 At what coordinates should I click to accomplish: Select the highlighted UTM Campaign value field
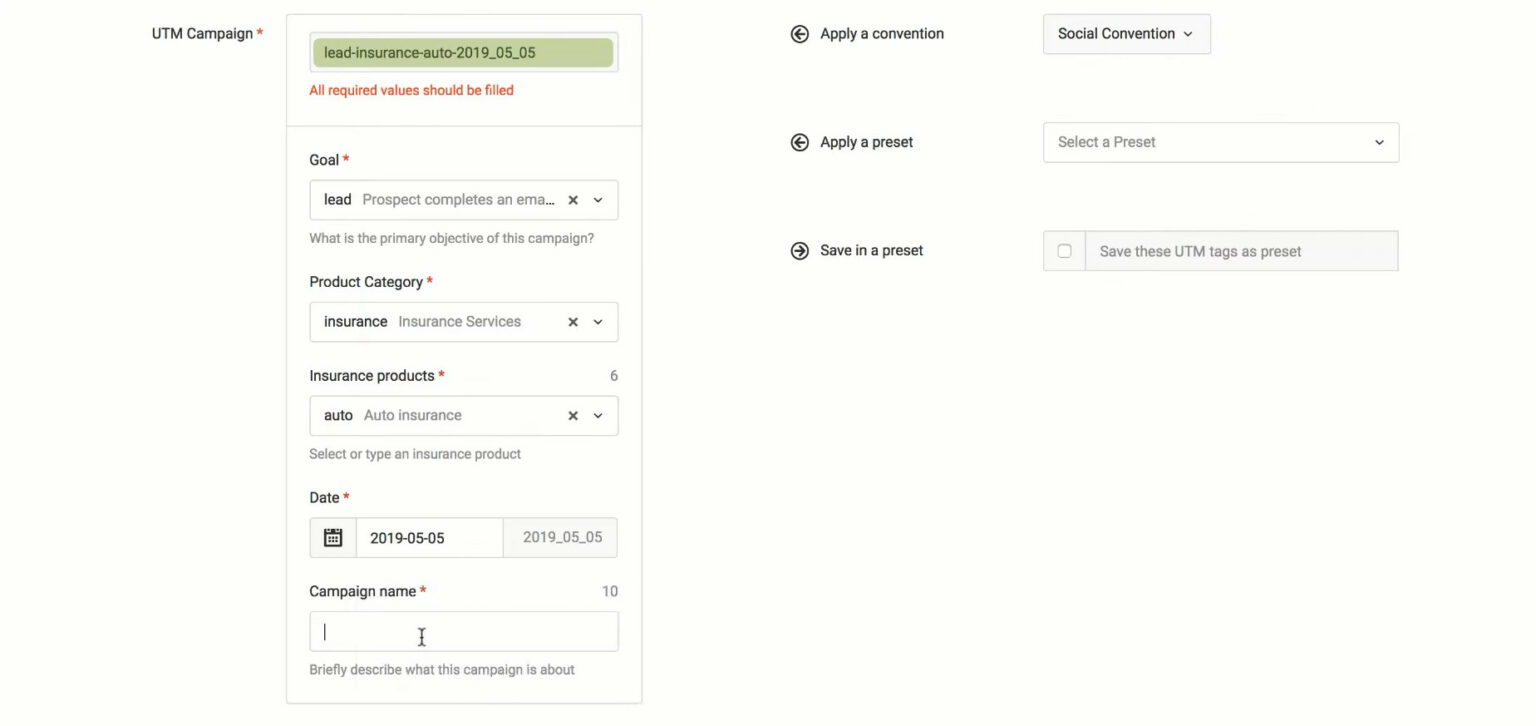click(x=463, y=51)
